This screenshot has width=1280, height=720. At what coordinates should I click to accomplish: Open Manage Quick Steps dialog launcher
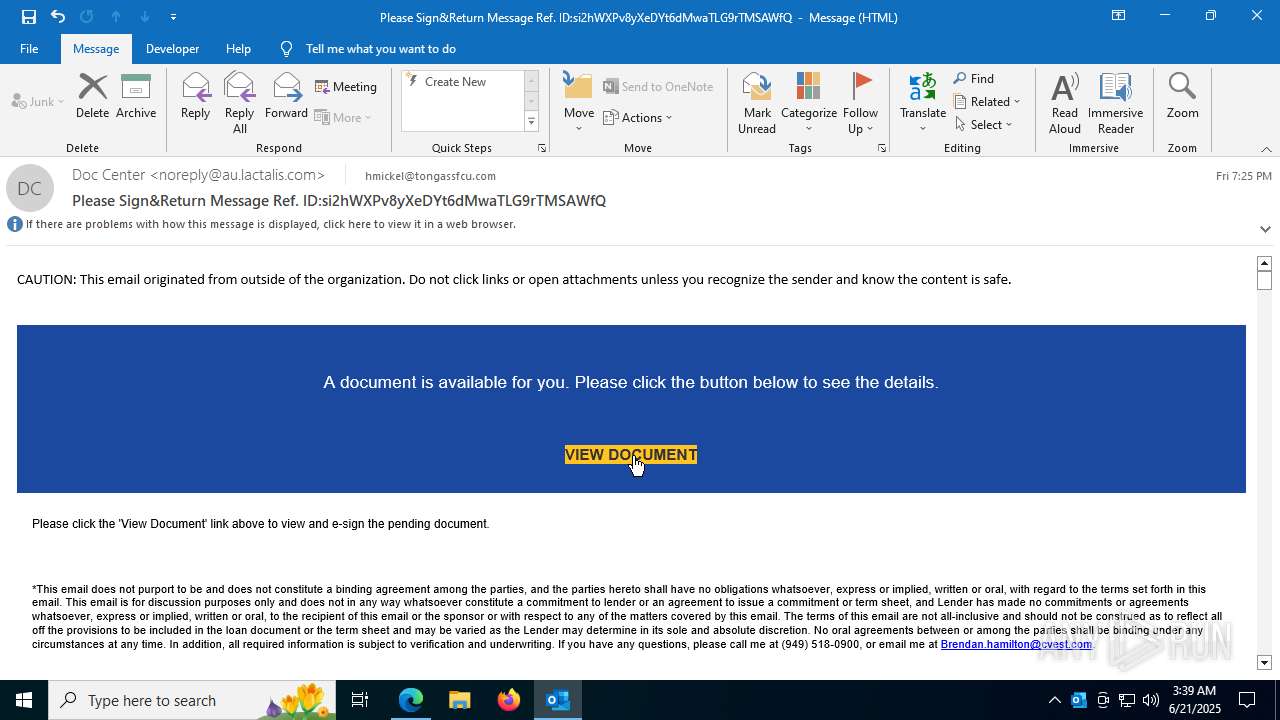click(542, 148)
